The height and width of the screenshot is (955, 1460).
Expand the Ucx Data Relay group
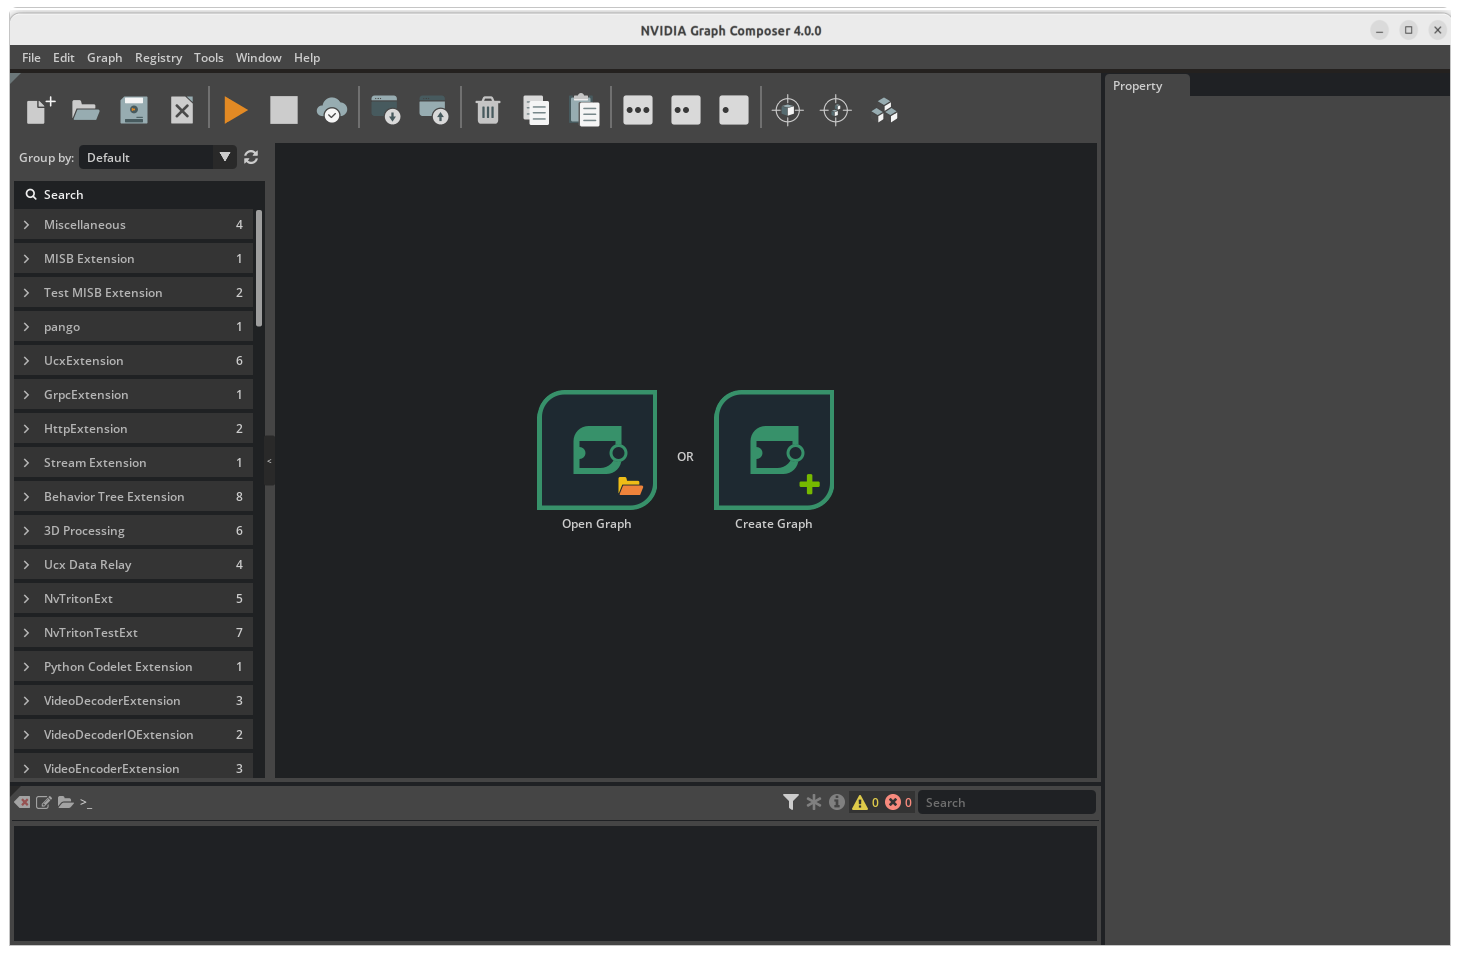[x=133, y=565]
